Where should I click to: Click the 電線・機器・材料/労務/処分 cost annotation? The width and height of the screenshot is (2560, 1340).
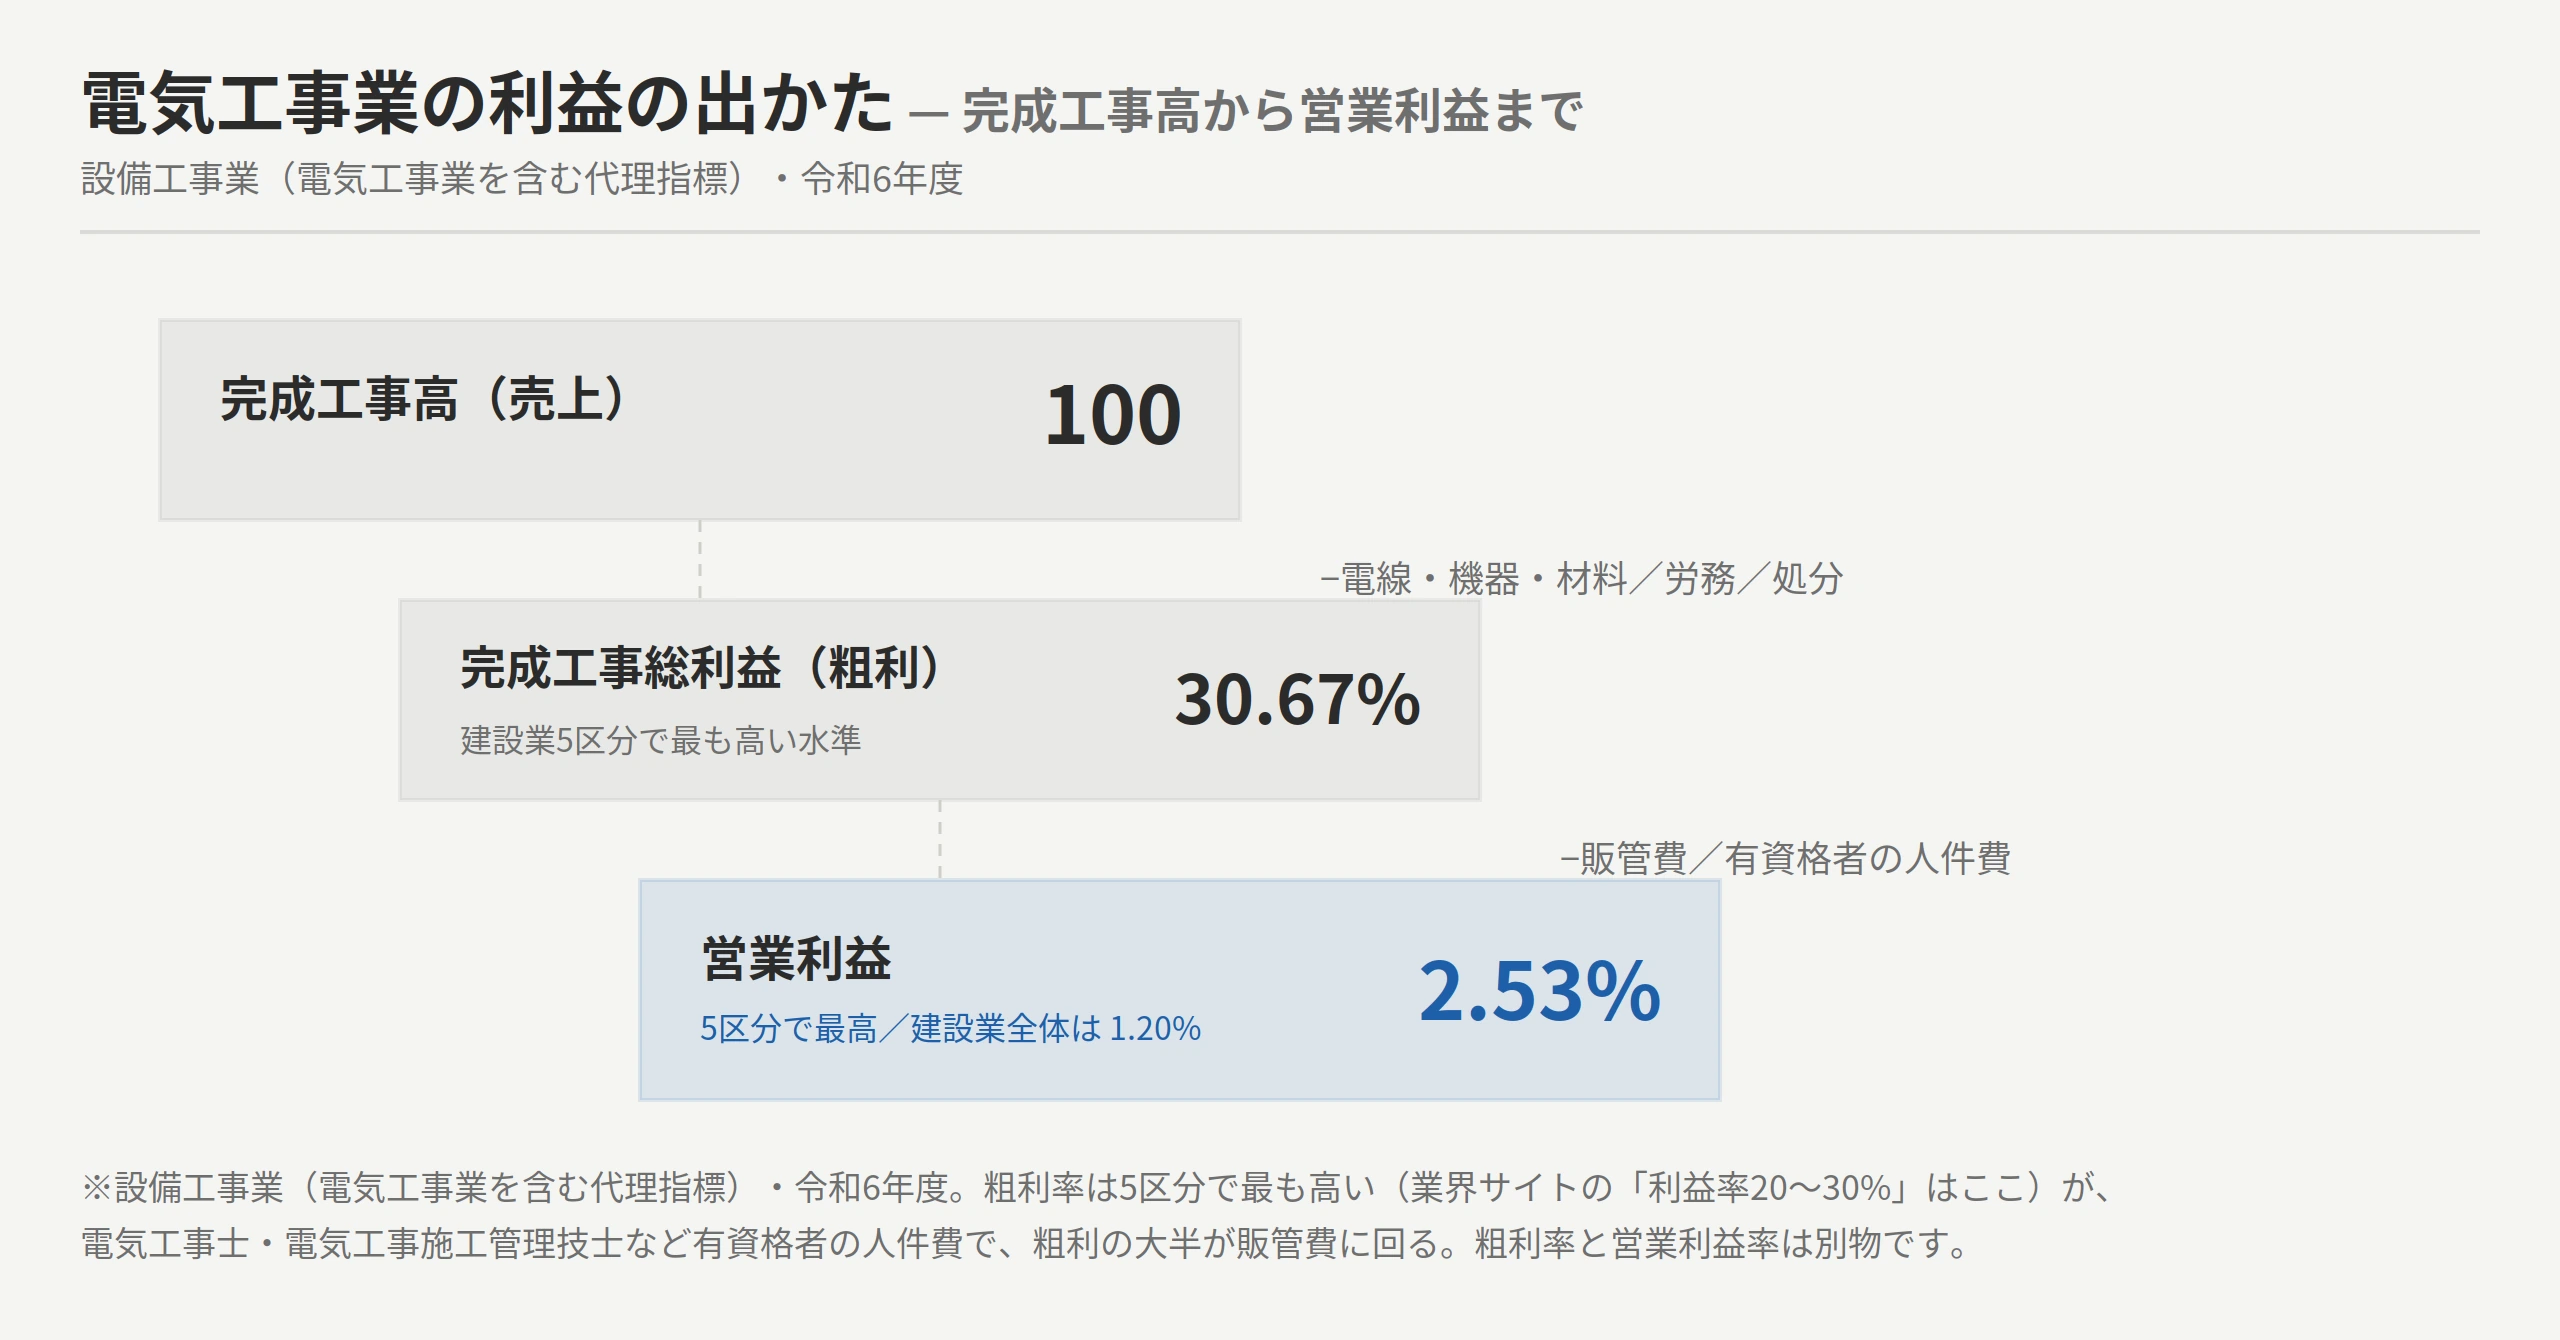1582,579
